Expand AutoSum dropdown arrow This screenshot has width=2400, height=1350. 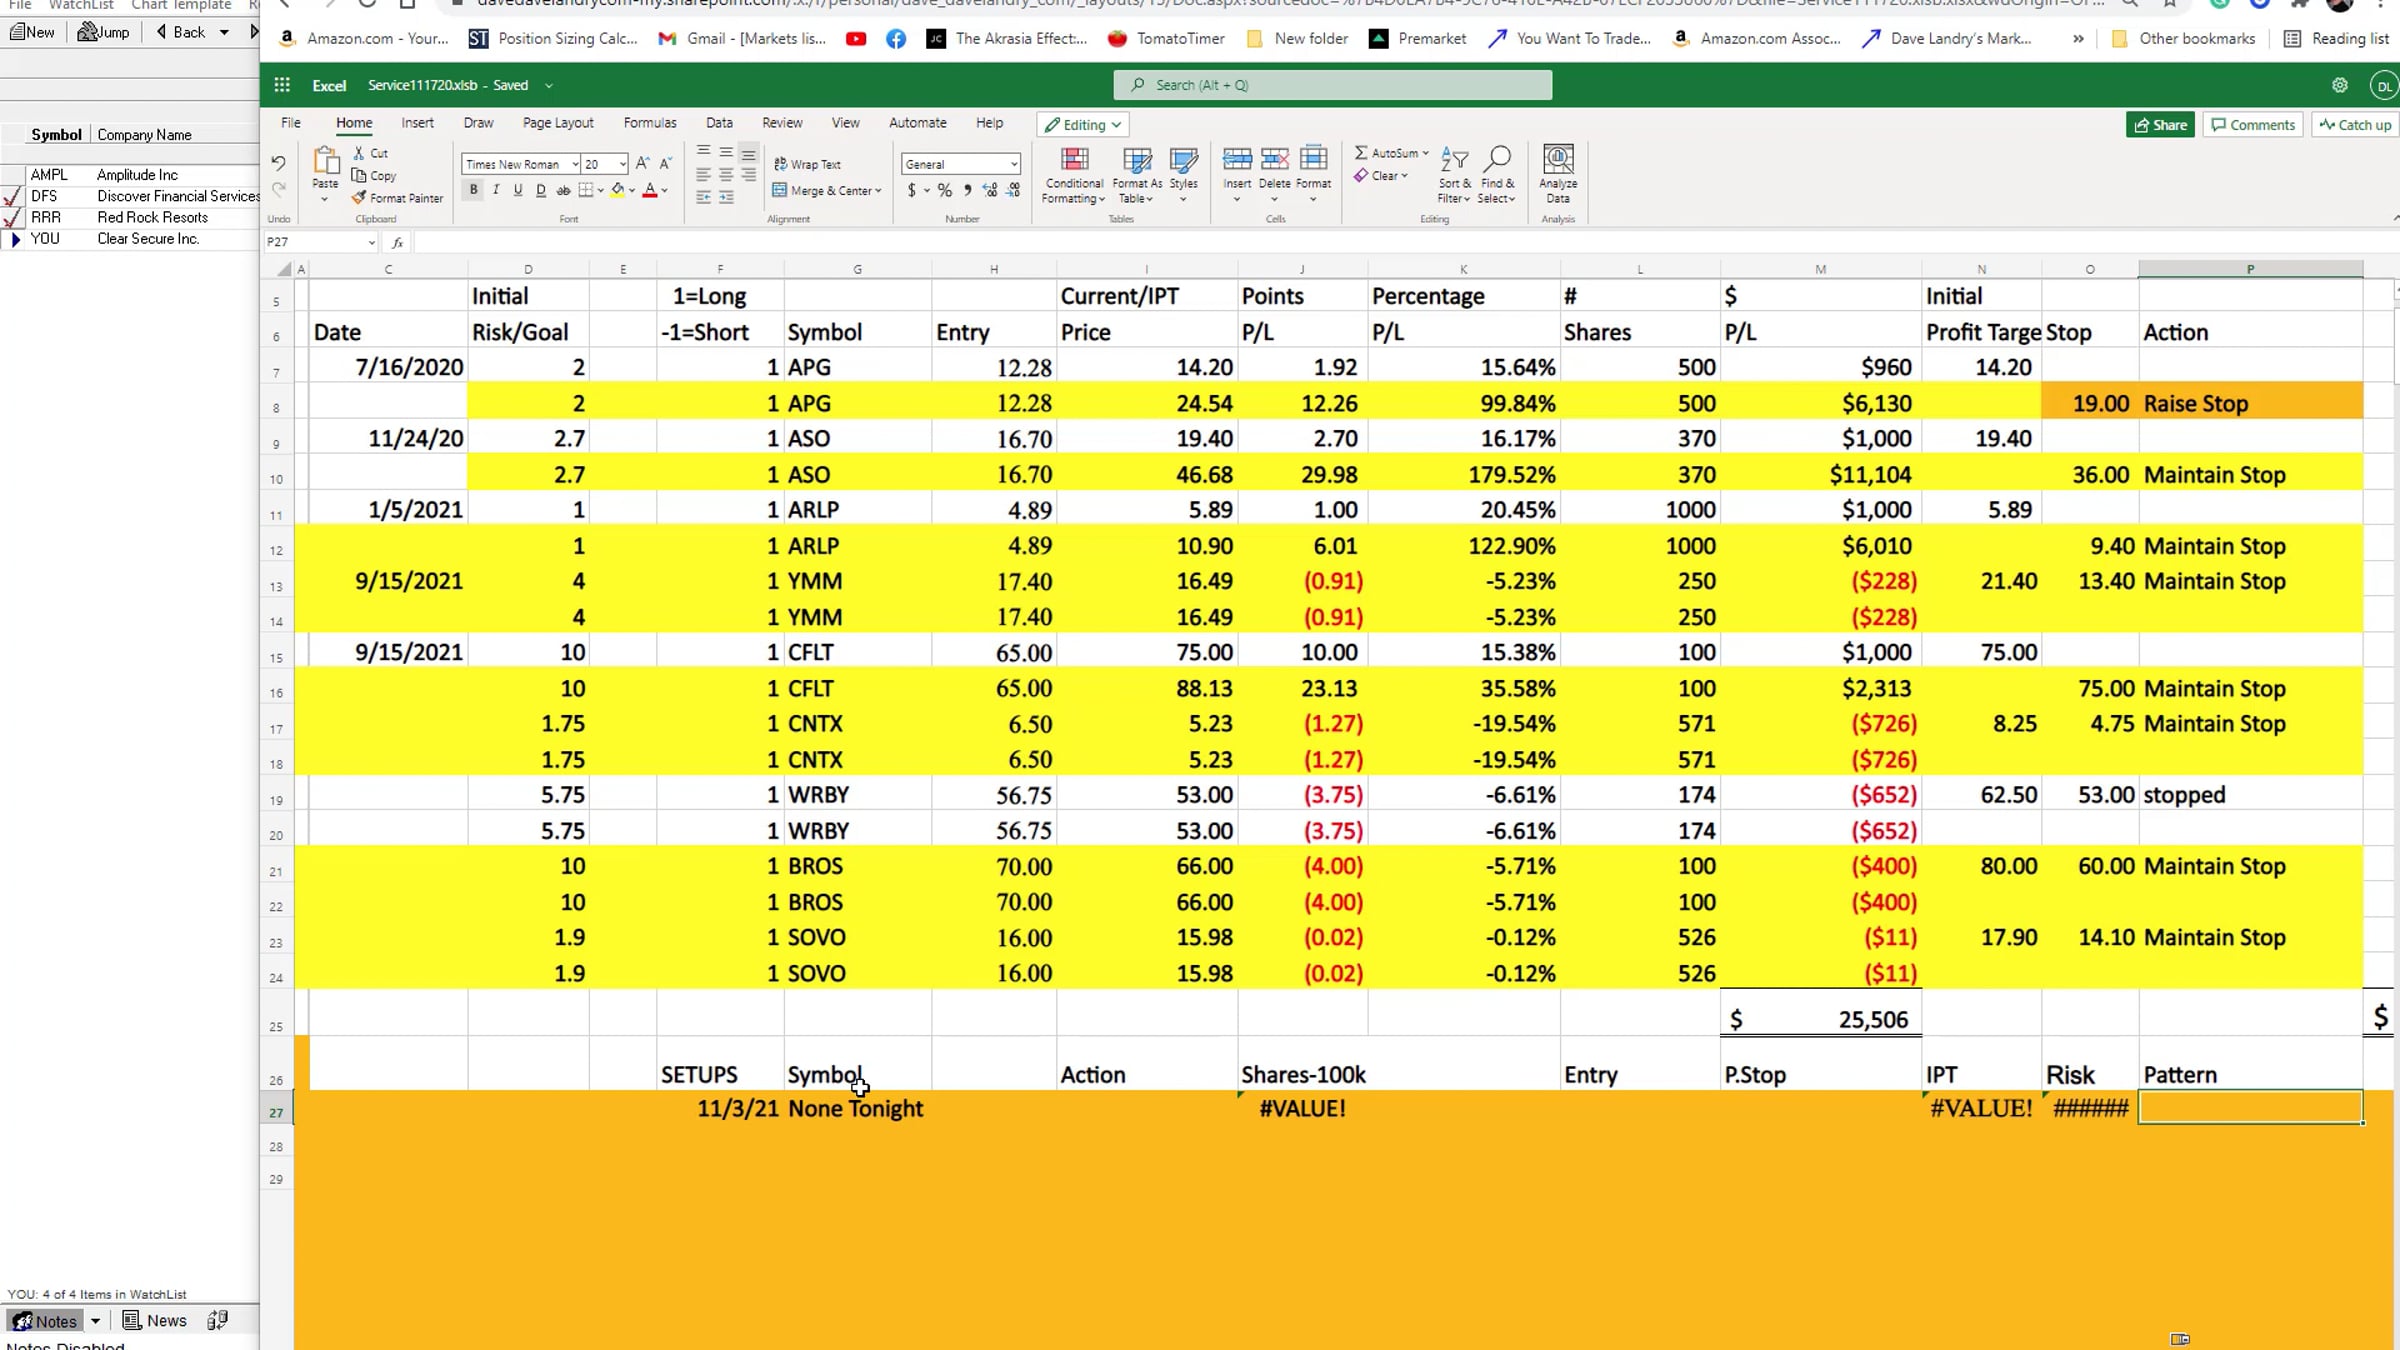(x=1425, y=153)
